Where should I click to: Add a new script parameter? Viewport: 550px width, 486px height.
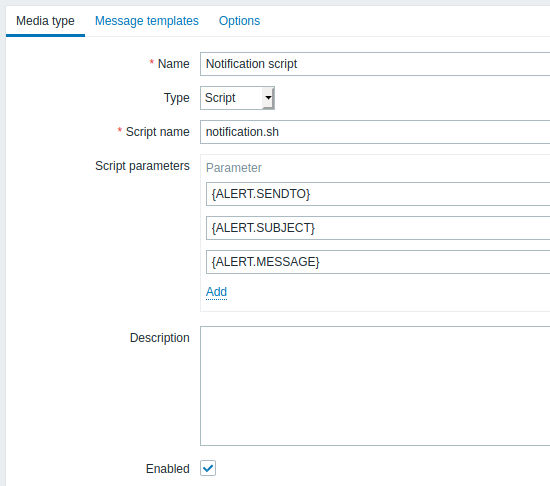pyautogui.click(x=216, y=292)
